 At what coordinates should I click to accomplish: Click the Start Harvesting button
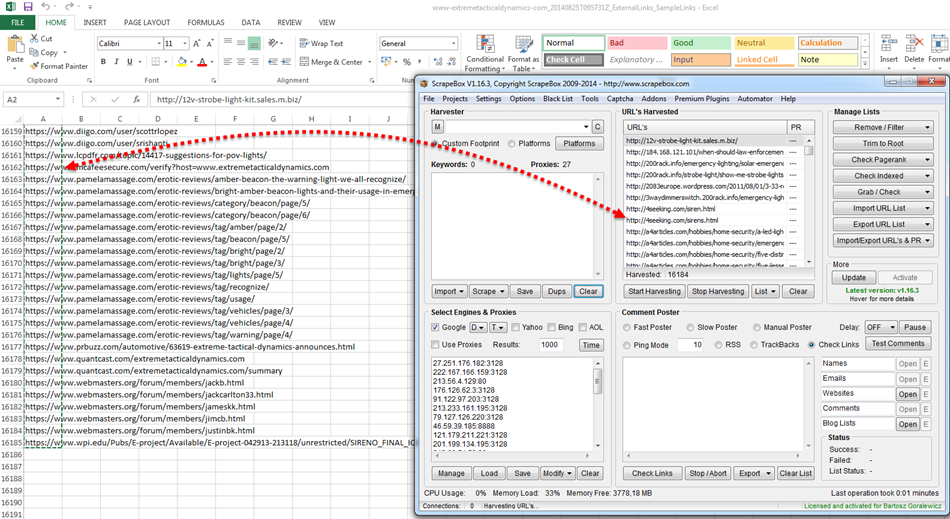tap(654, 291)
